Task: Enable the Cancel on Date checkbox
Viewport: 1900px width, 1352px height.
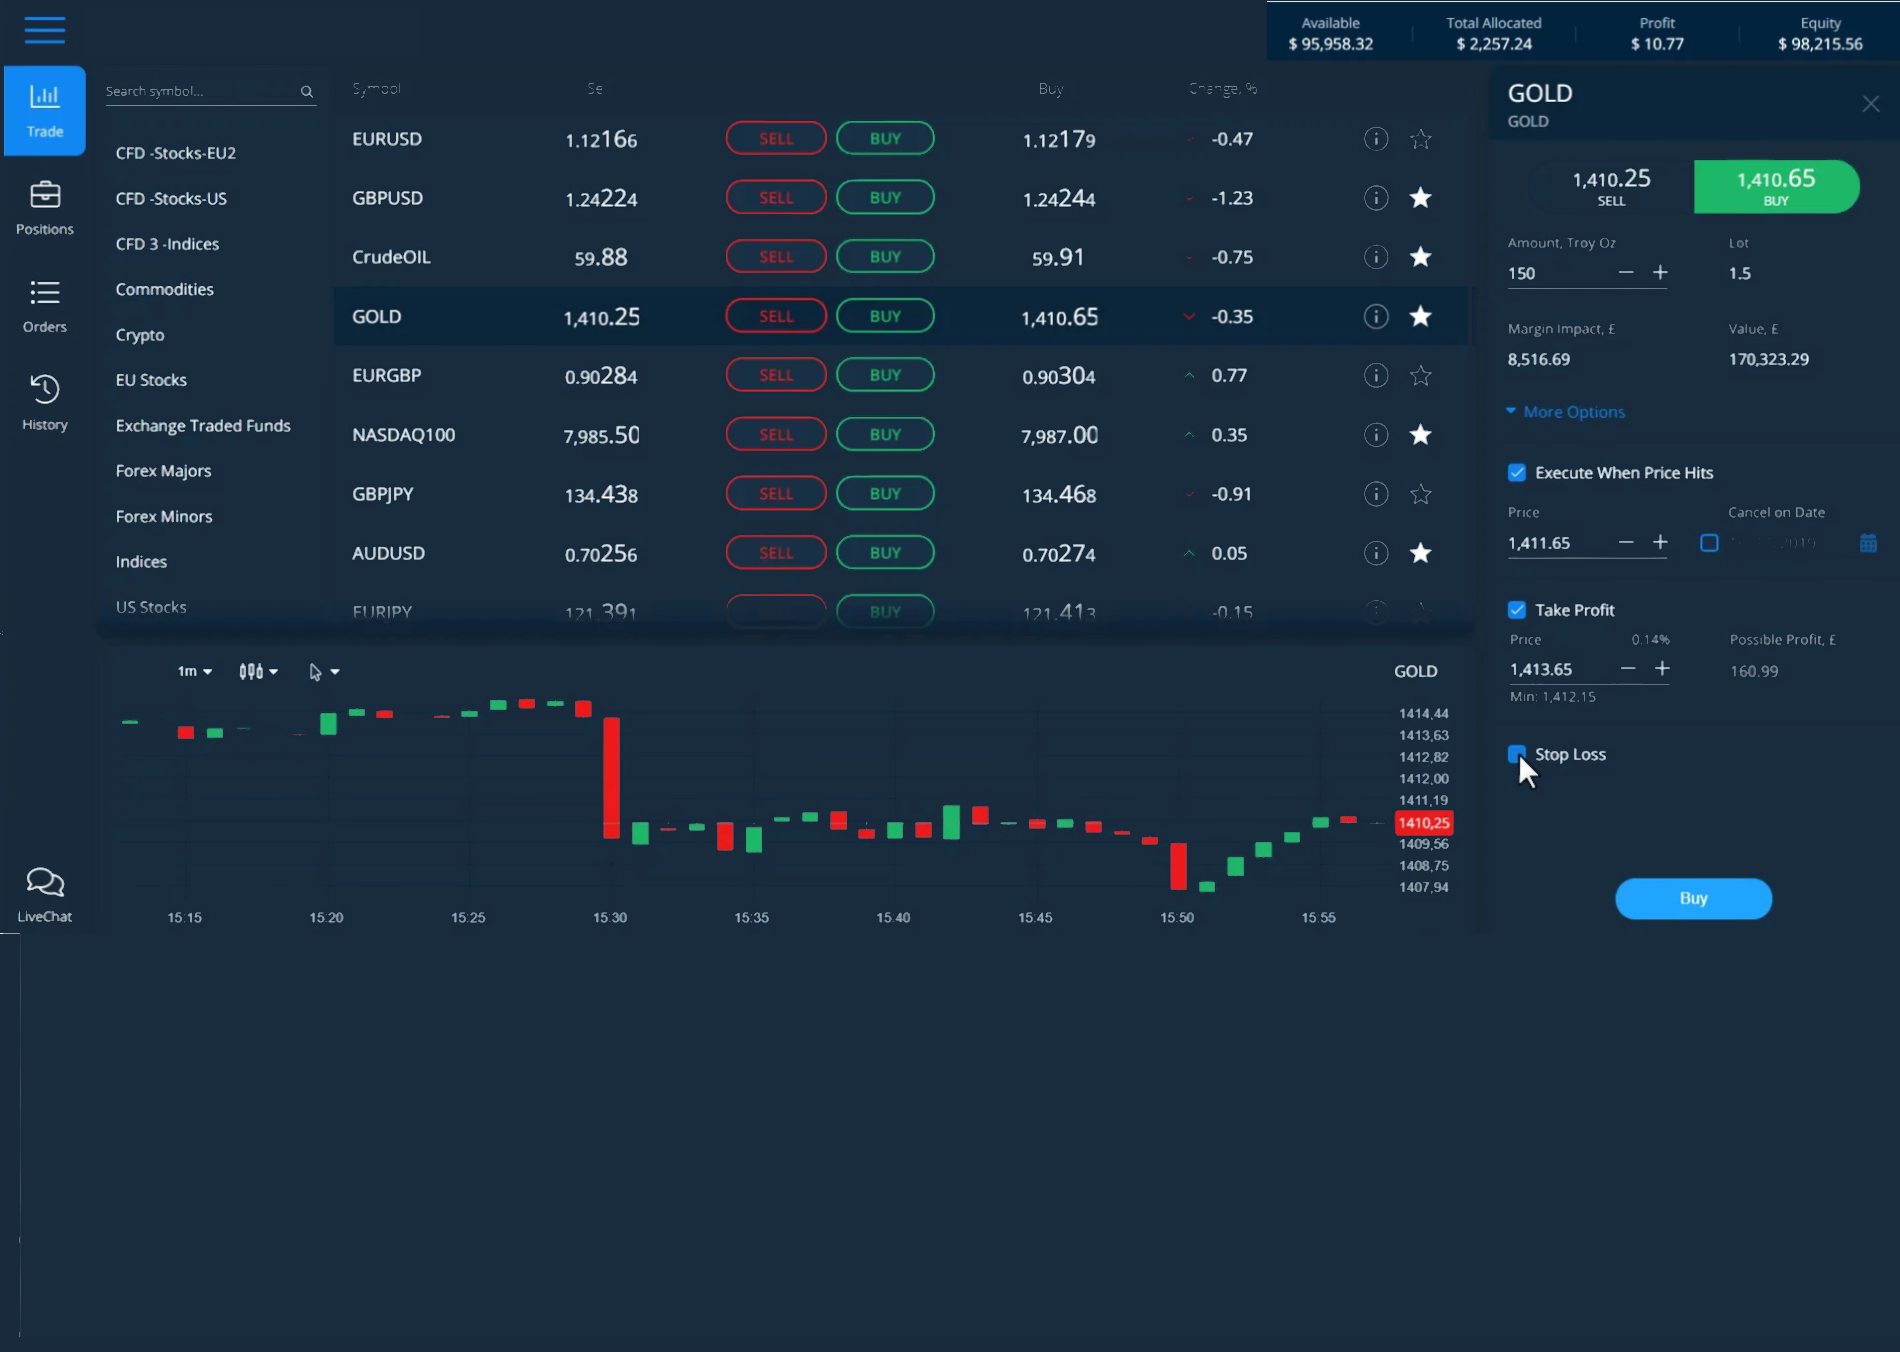Action: click(1709, 543)
